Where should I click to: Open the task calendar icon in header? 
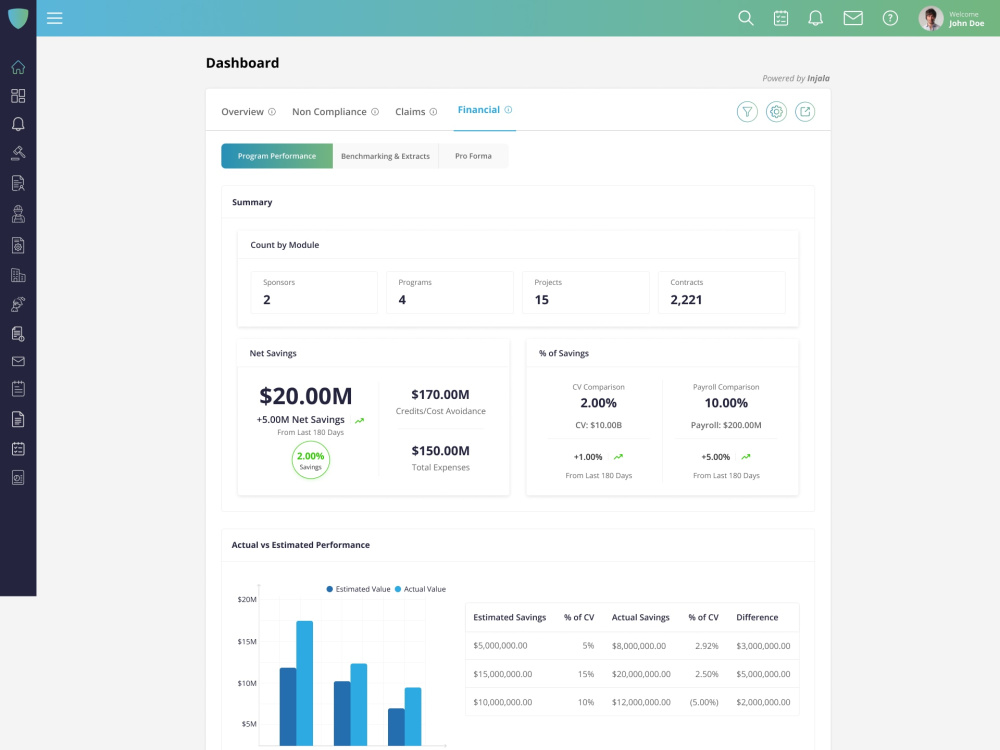tap(781, 18)
